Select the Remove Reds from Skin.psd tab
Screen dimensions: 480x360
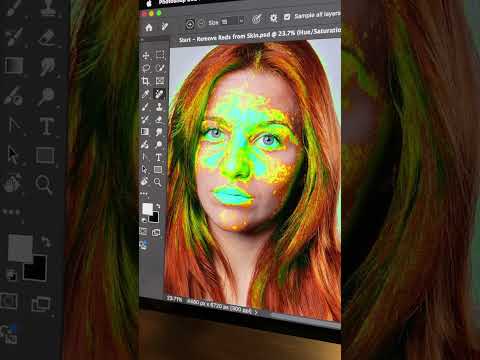[x=260, y=35]
